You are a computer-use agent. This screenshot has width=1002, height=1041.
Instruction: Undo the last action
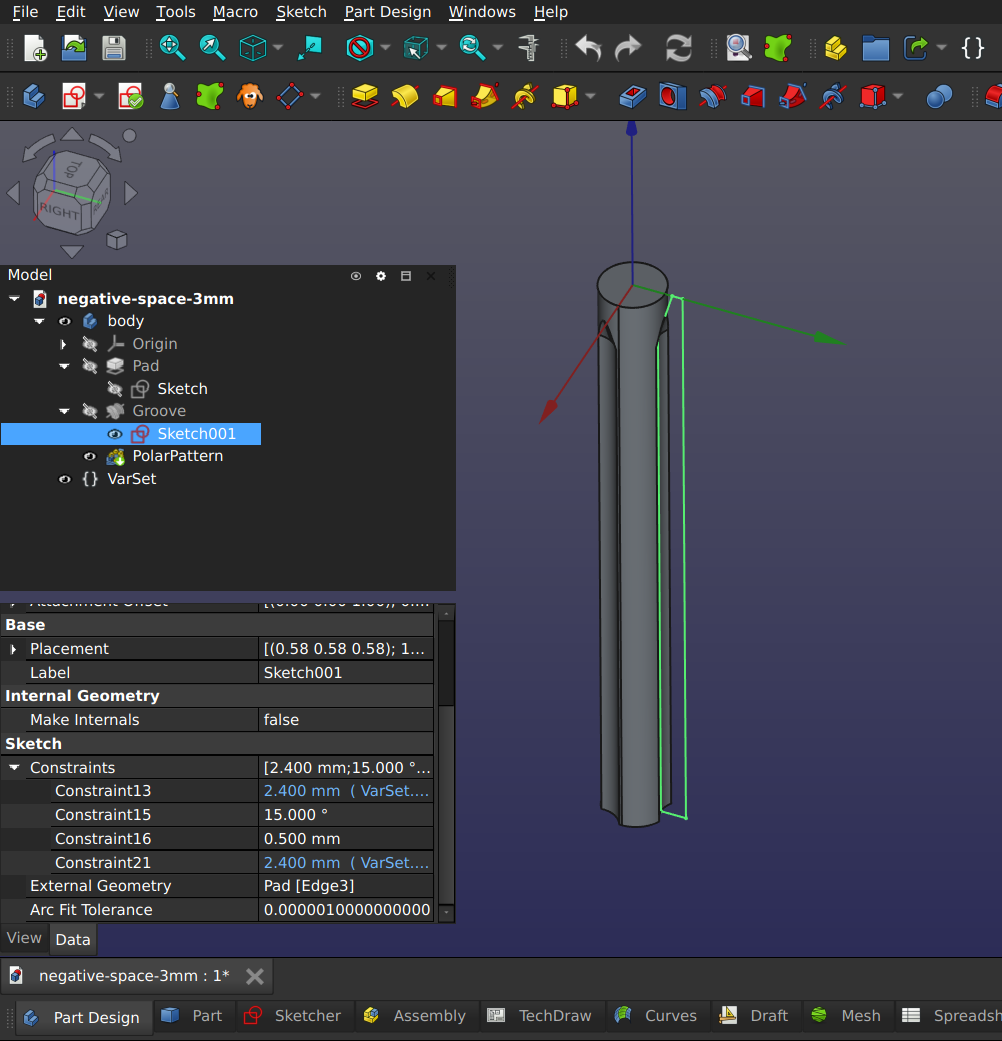[x=588, y=48]
